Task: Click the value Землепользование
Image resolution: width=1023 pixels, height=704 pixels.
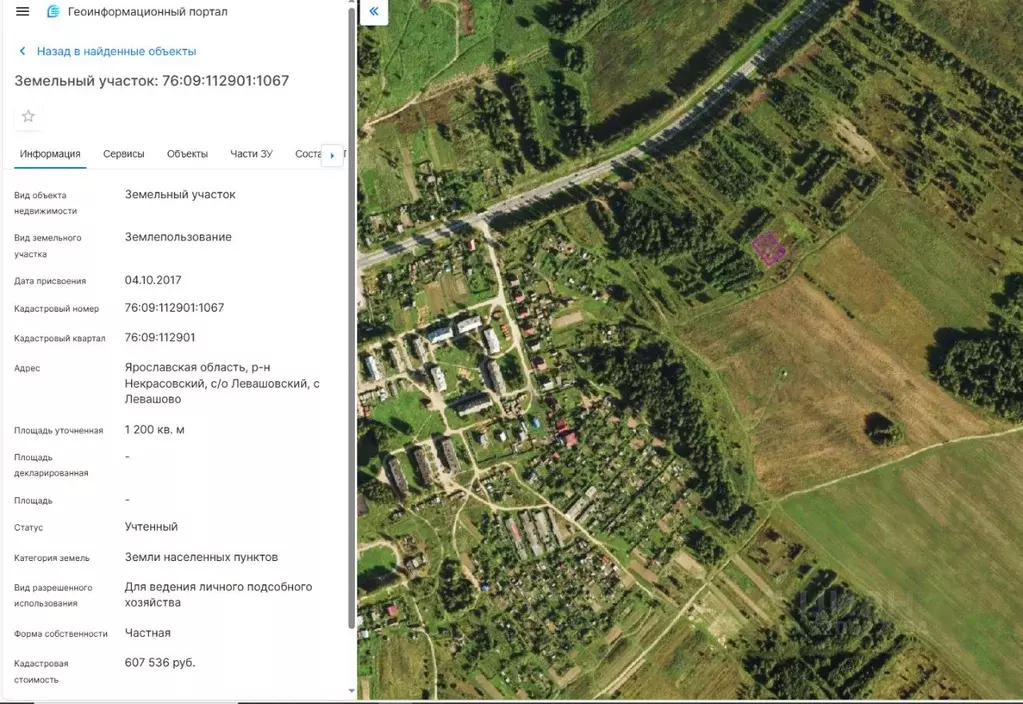Action: pyautogui.click(x=178, y=237)
